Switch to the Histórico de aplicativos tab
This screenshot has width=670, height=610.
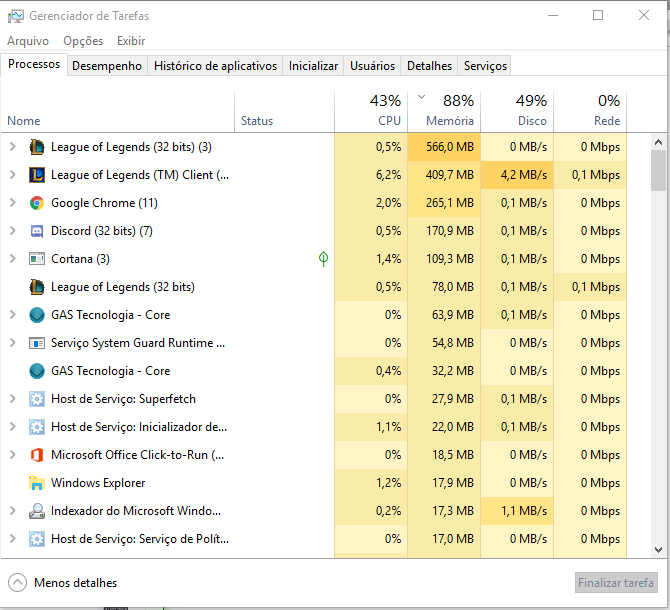click(215, 66)
